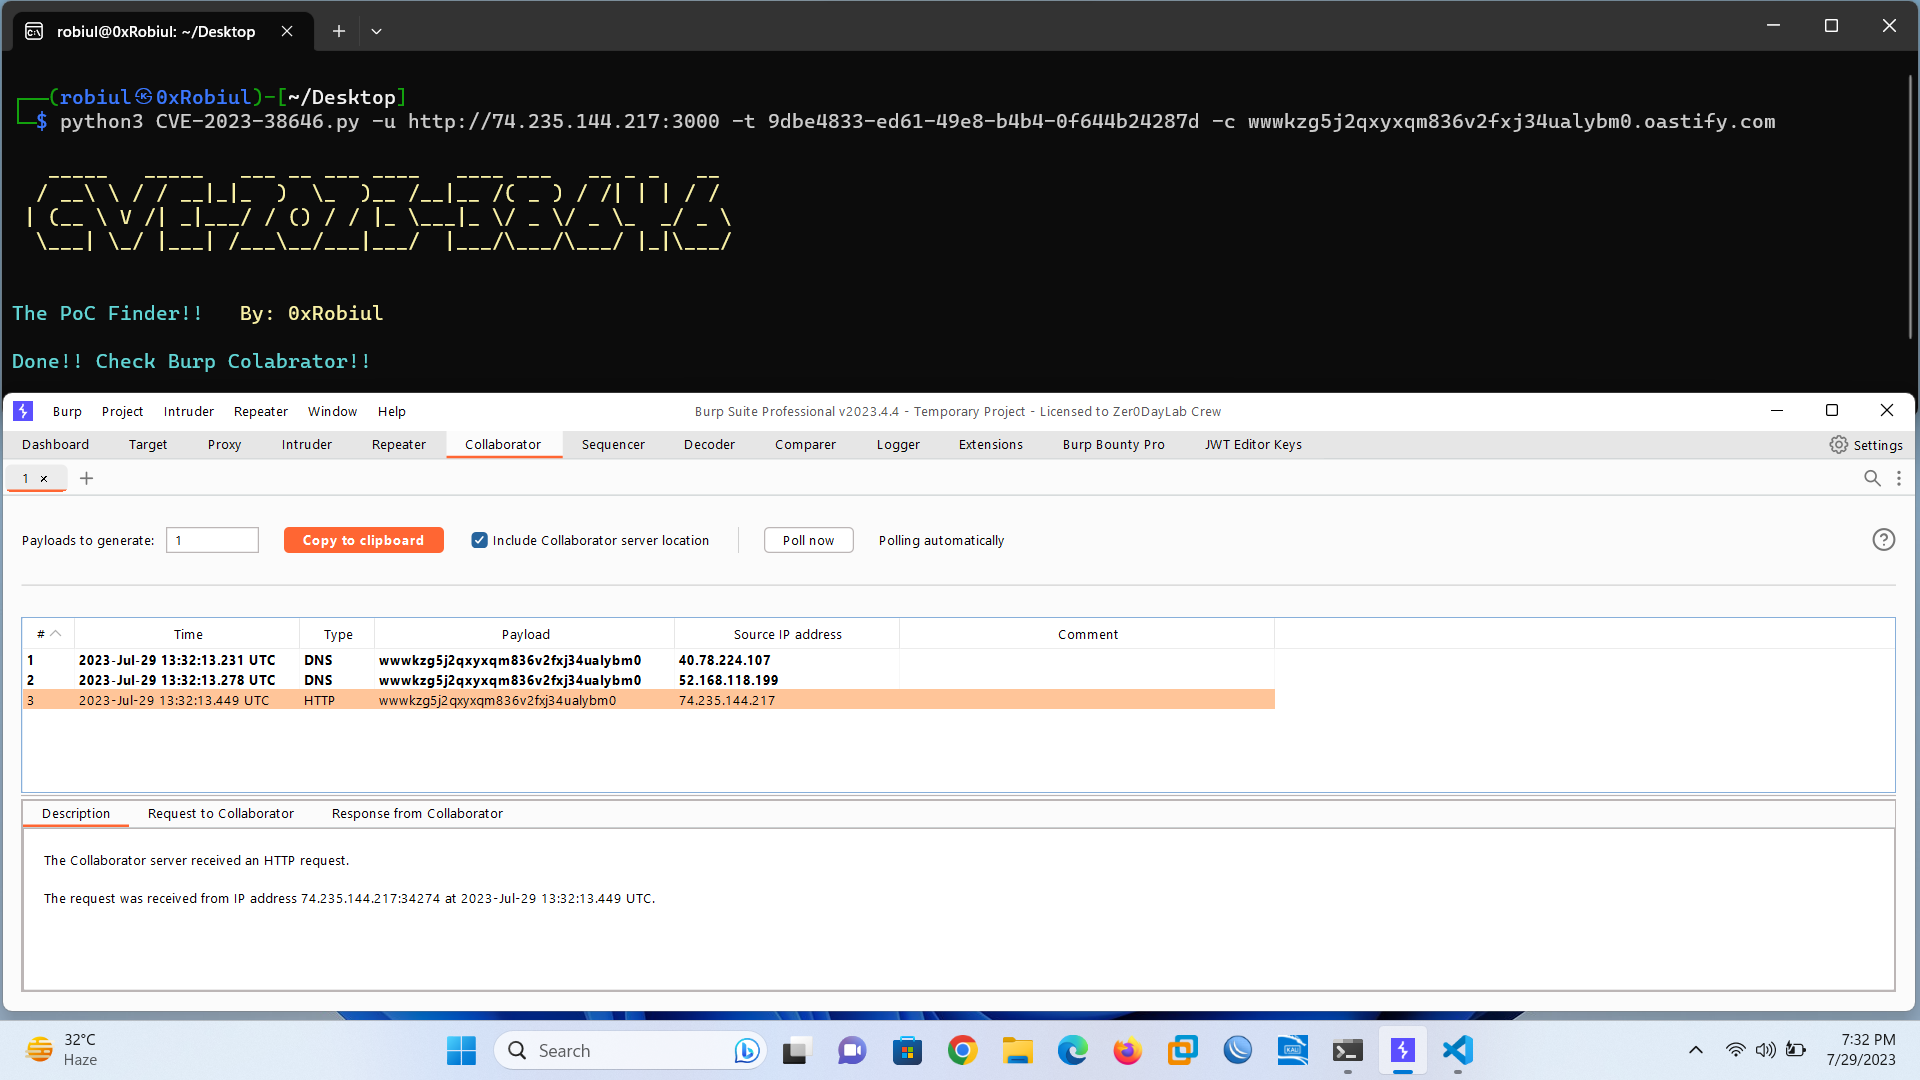Screen dimensions: 1920x1080
Task: Open Microsoft Store from the taskbar
Action: click(907, 1050)
